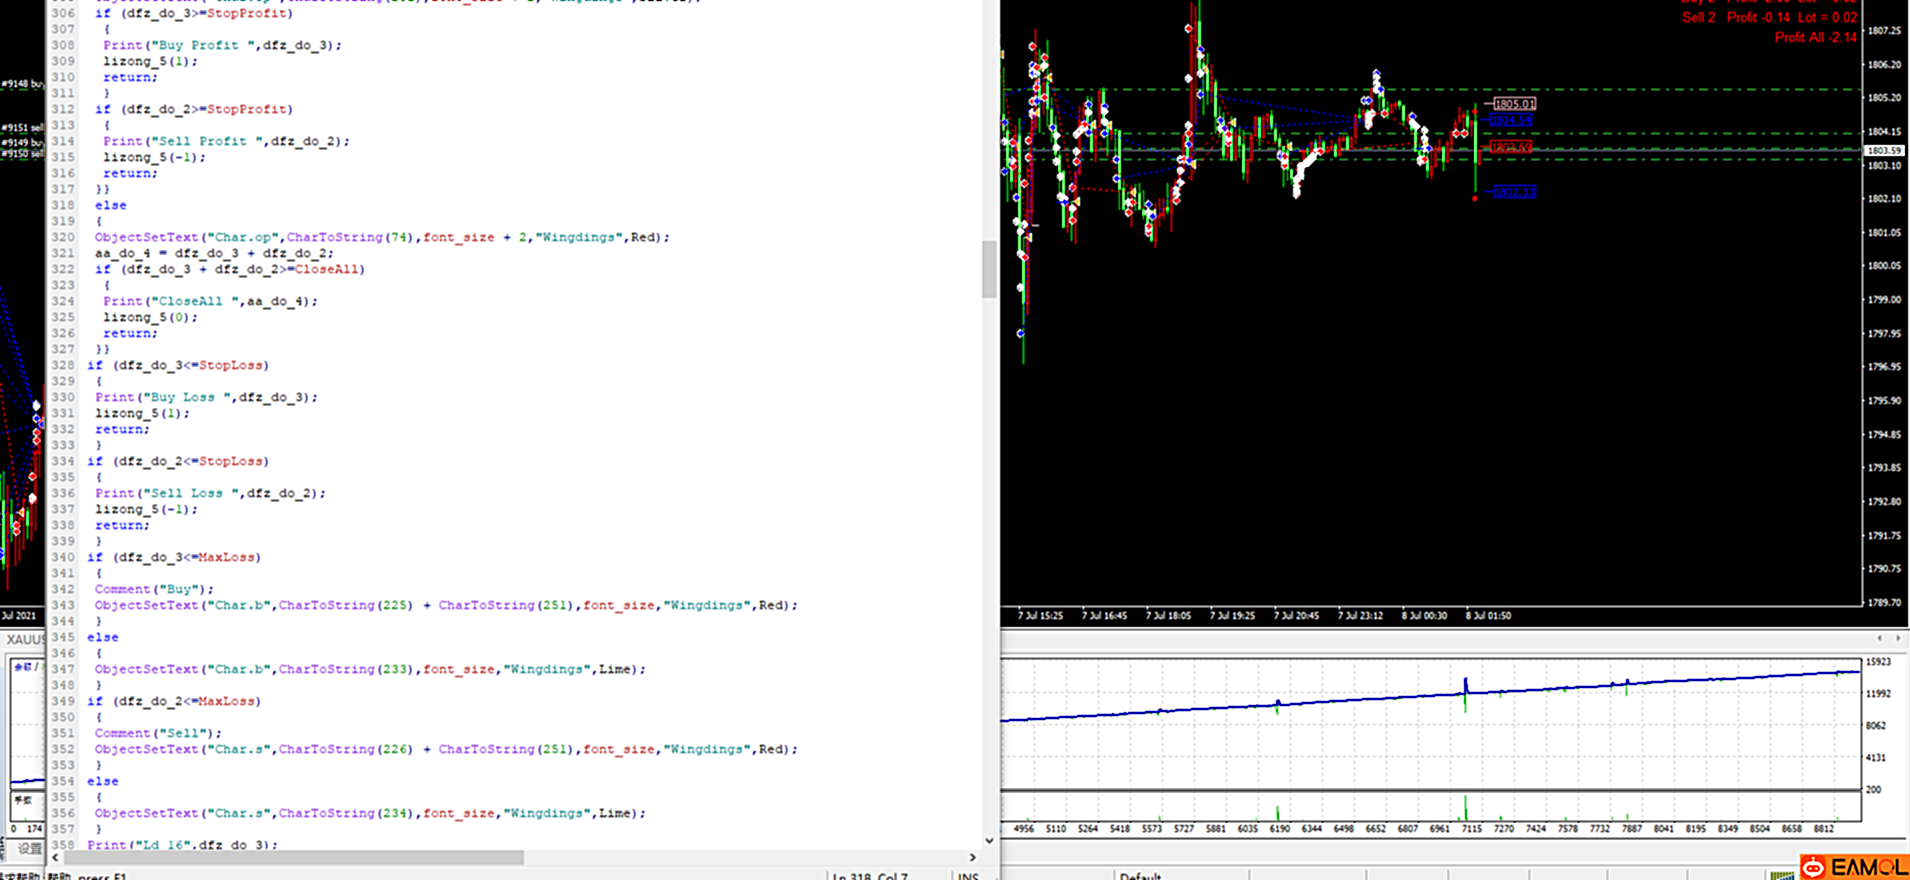Click the '8 Jul 01:50' time axis label

1488,616
